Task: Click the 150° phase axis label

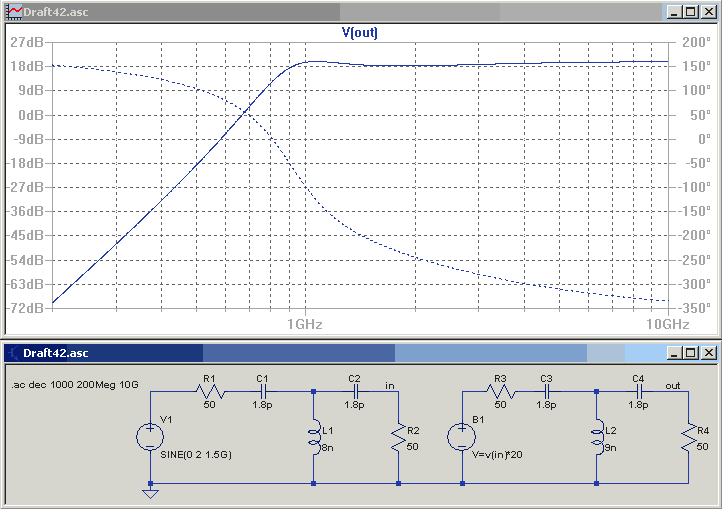Action: pyautogui.click(x=697, y=66)
